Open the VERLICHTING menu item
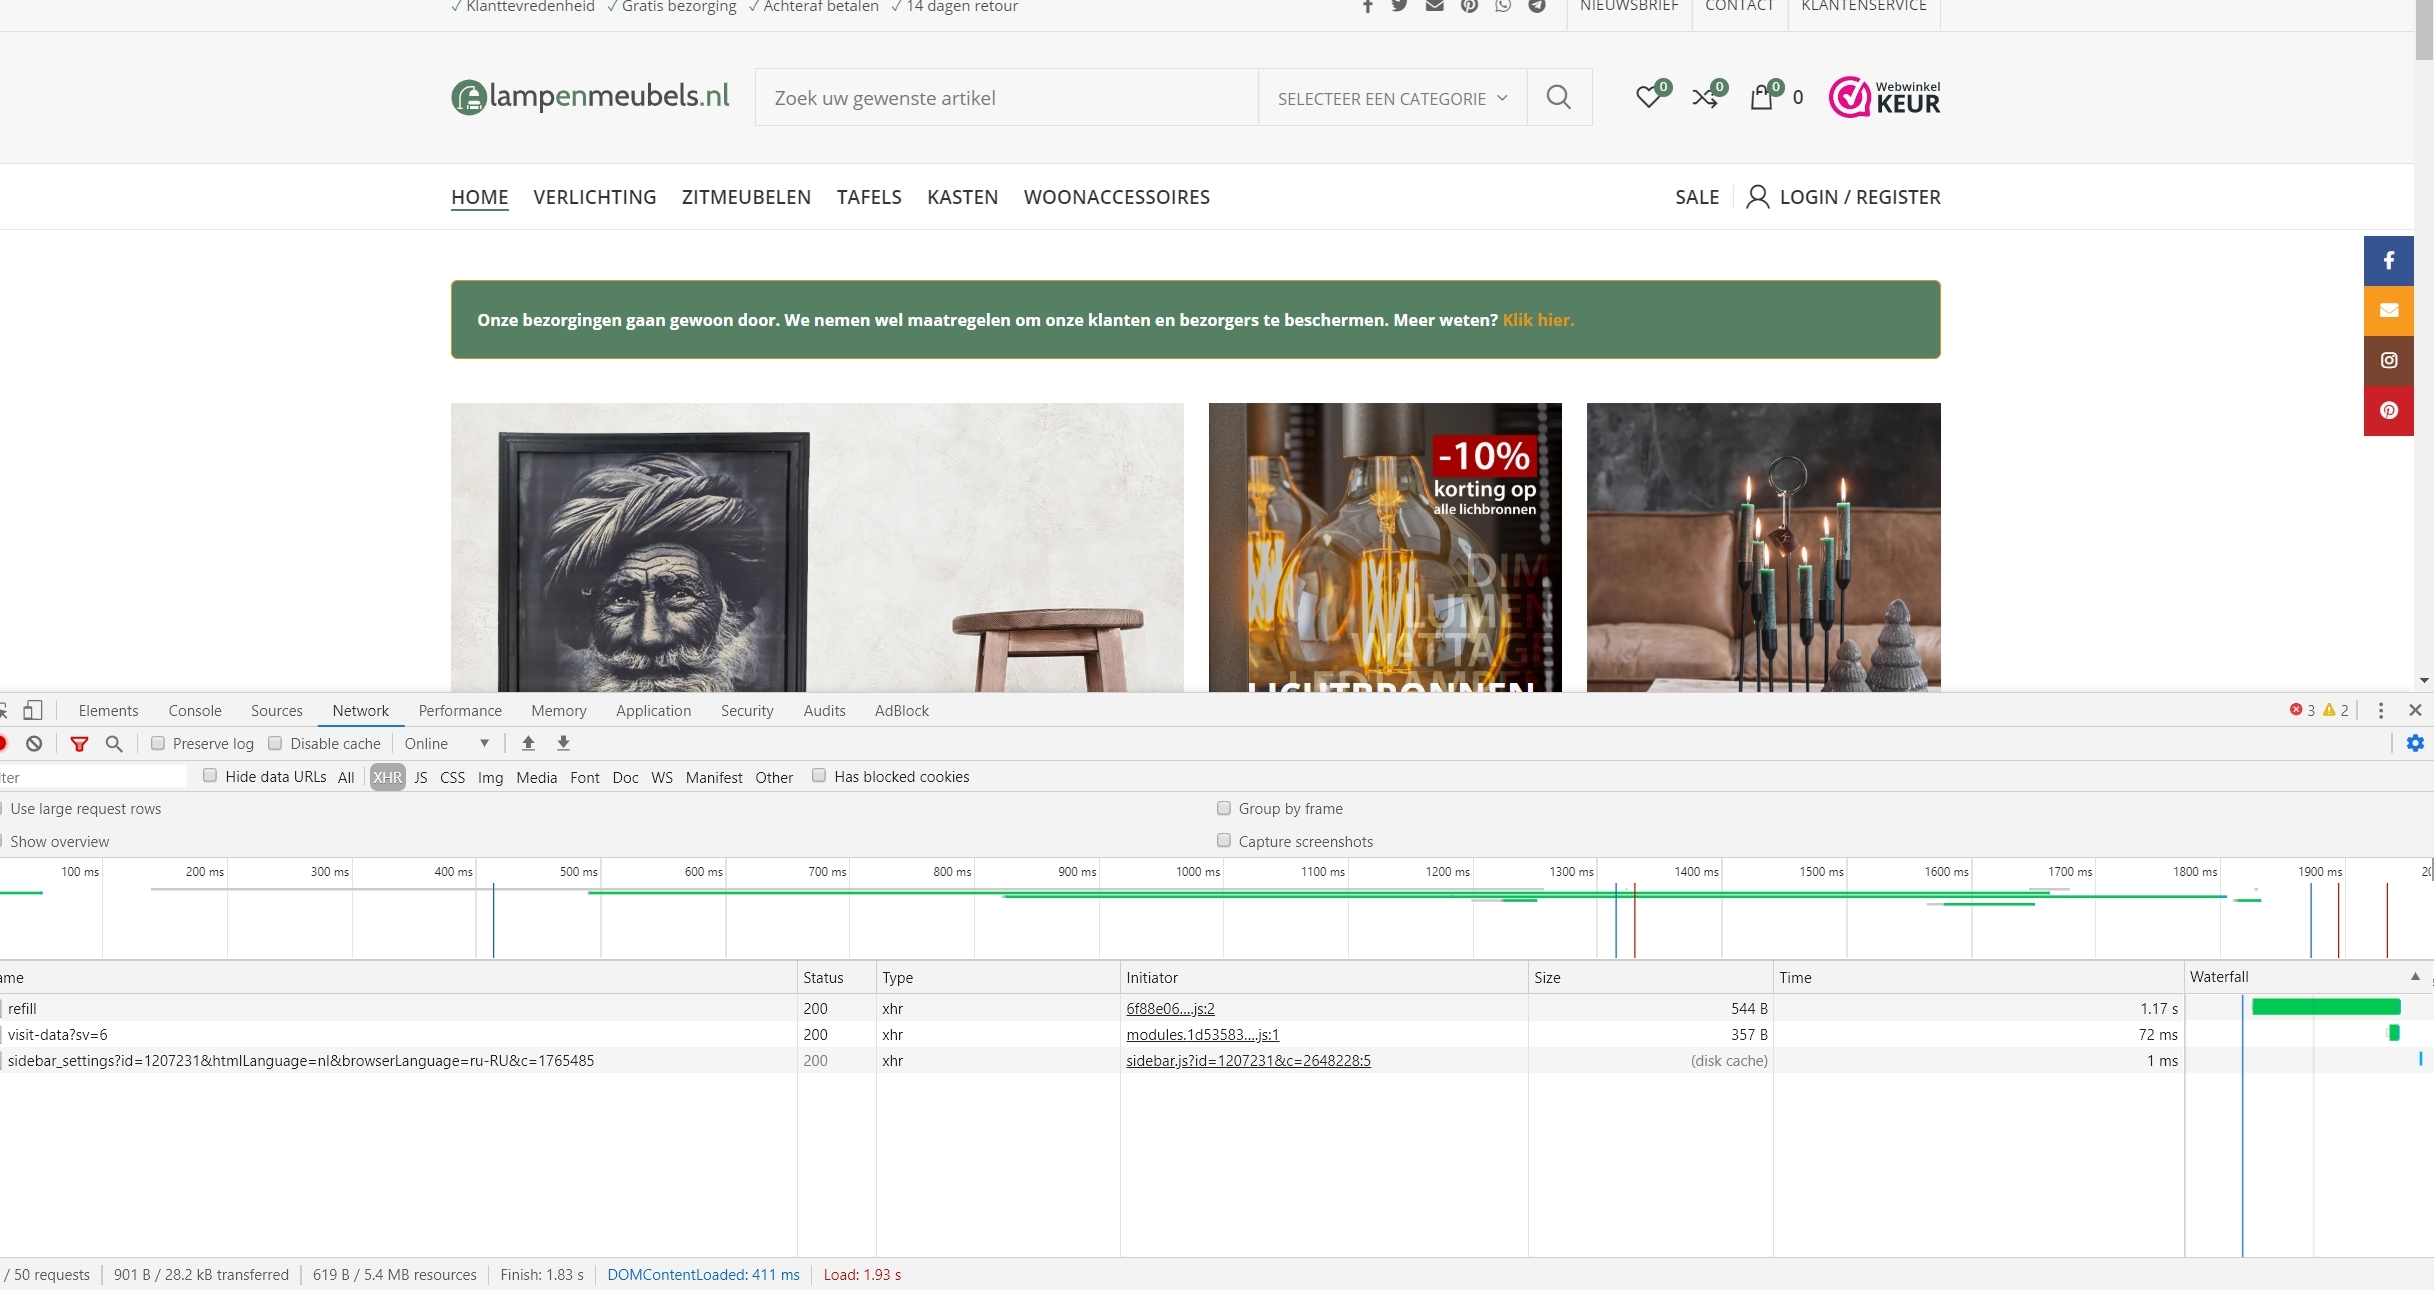 [x=594, y=197]
